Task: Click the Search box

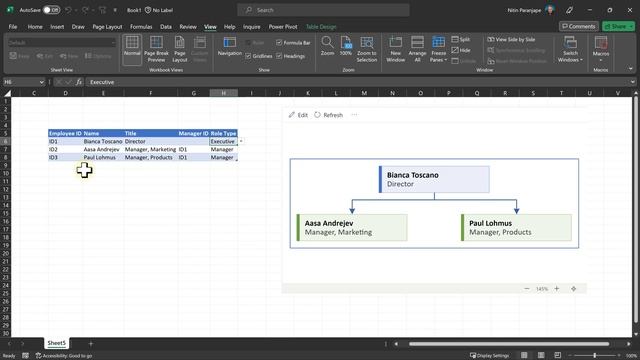Action: point(323,10)
